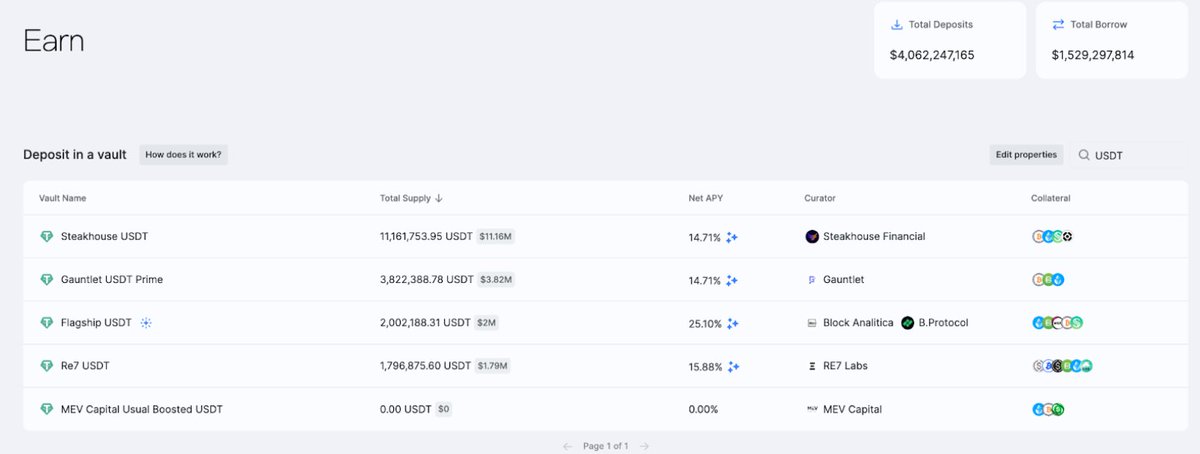Click the badge icon next to Flagship USDT
Image resolution: width=1200 pixels, height=454 pixels.
pyautogui.click(x=146, y=323)
